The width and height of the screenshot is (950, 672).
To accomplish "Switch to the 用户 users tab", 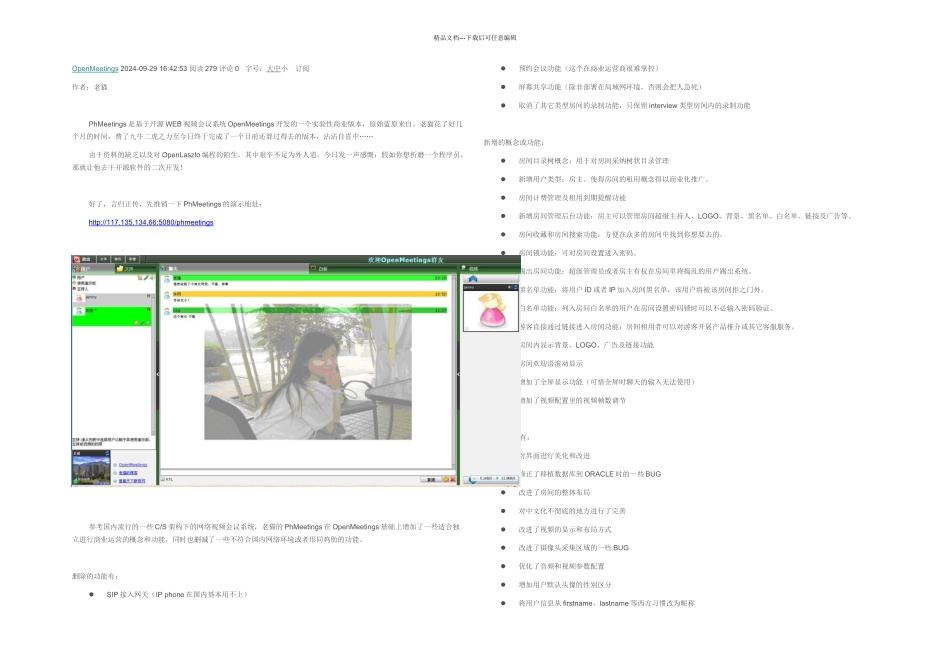I will coord(92,268).
